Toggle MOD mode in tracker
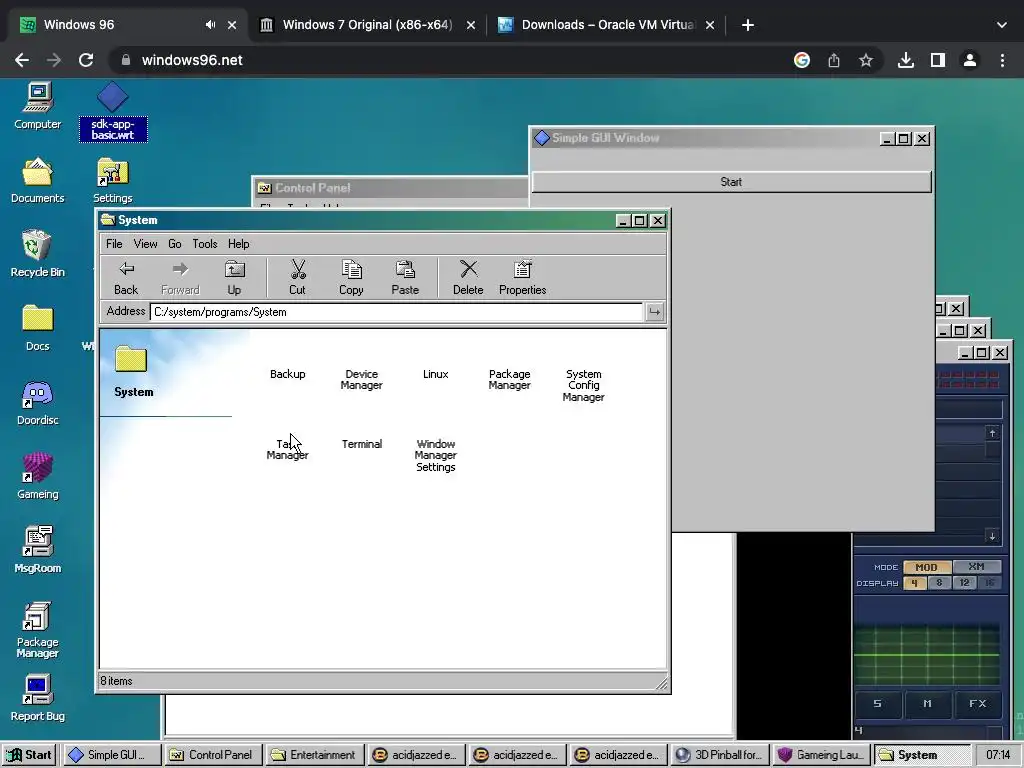Image resolution: width=1024 pixels, height=768 pixels. click(926, 567)
